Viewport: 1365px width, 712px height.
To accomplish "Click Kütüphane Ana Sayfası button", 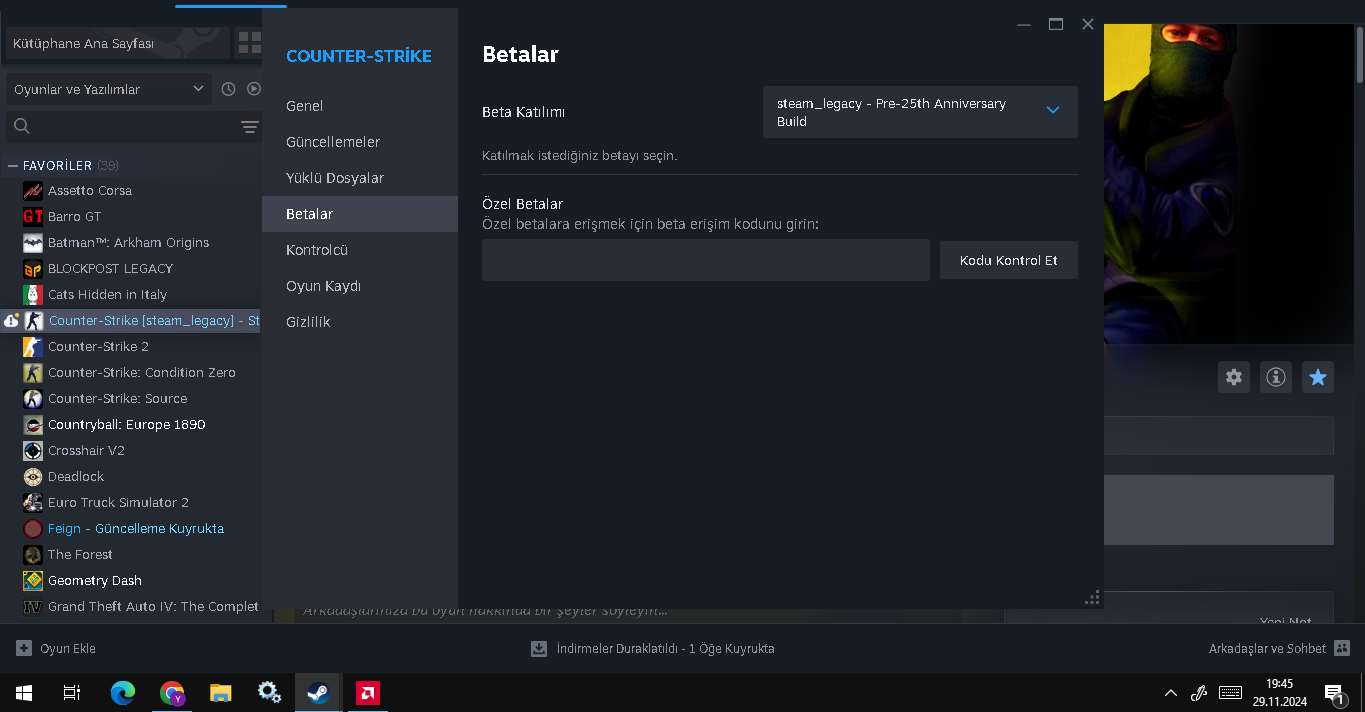I will tap(117, 43).
